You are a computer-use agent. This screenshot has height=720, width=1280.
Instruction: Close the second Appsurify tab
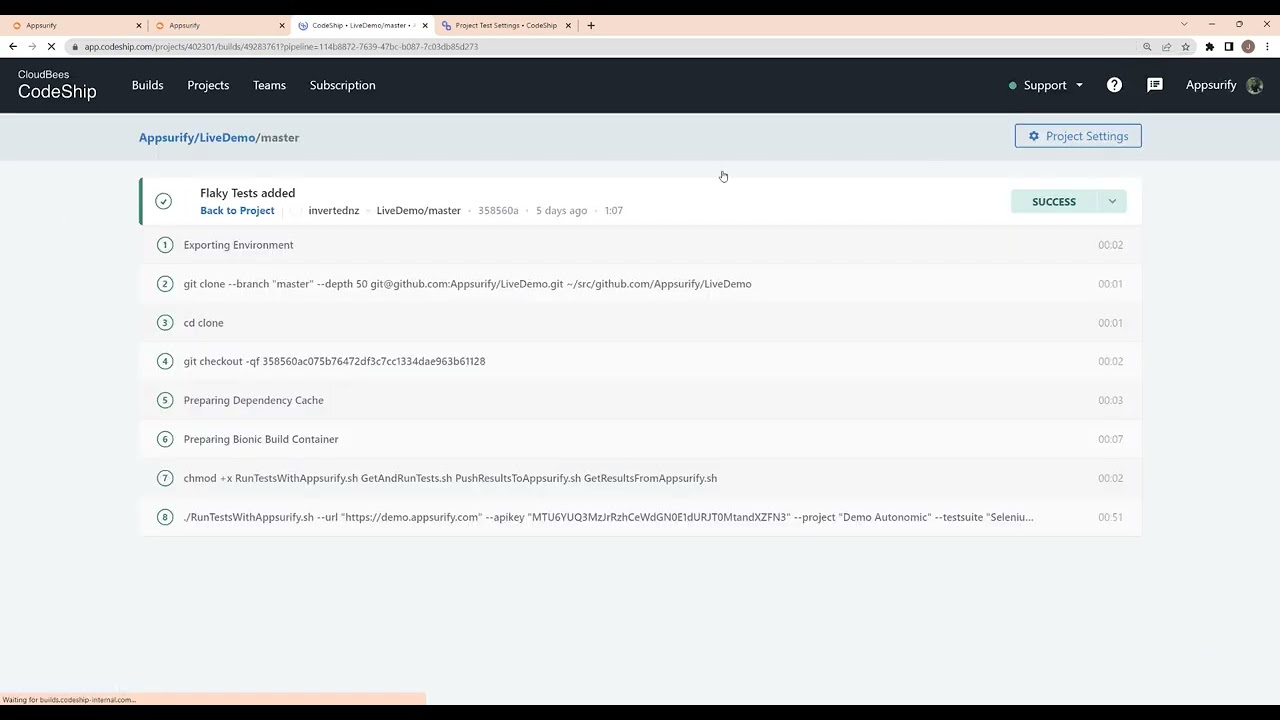pyautogui.click(x=282, y=25)
